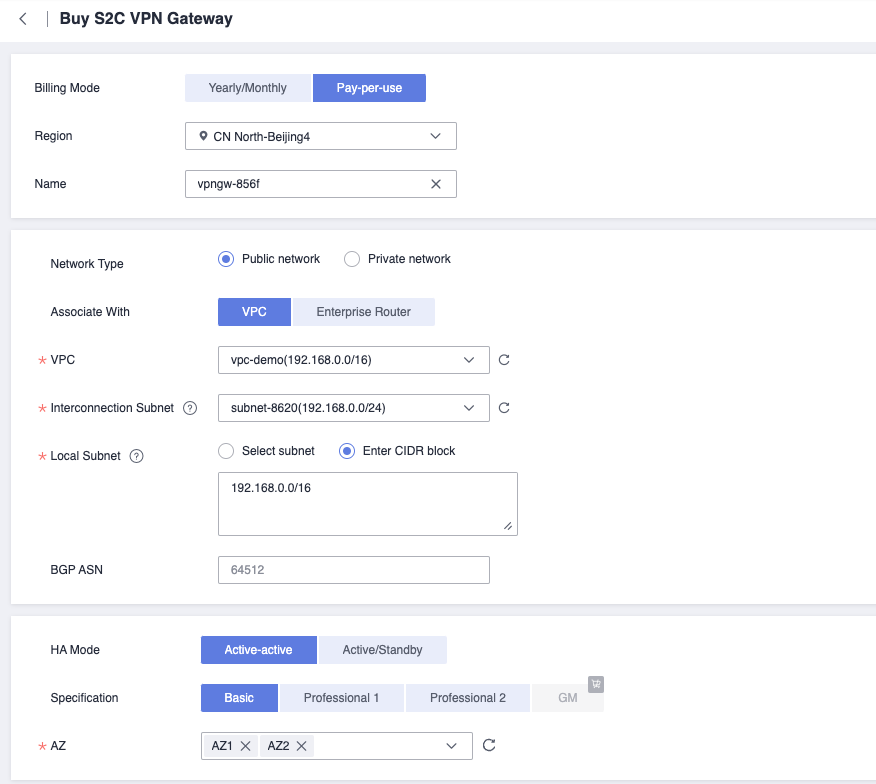
Task: Clear the Name field text
Action: (436, 184)
